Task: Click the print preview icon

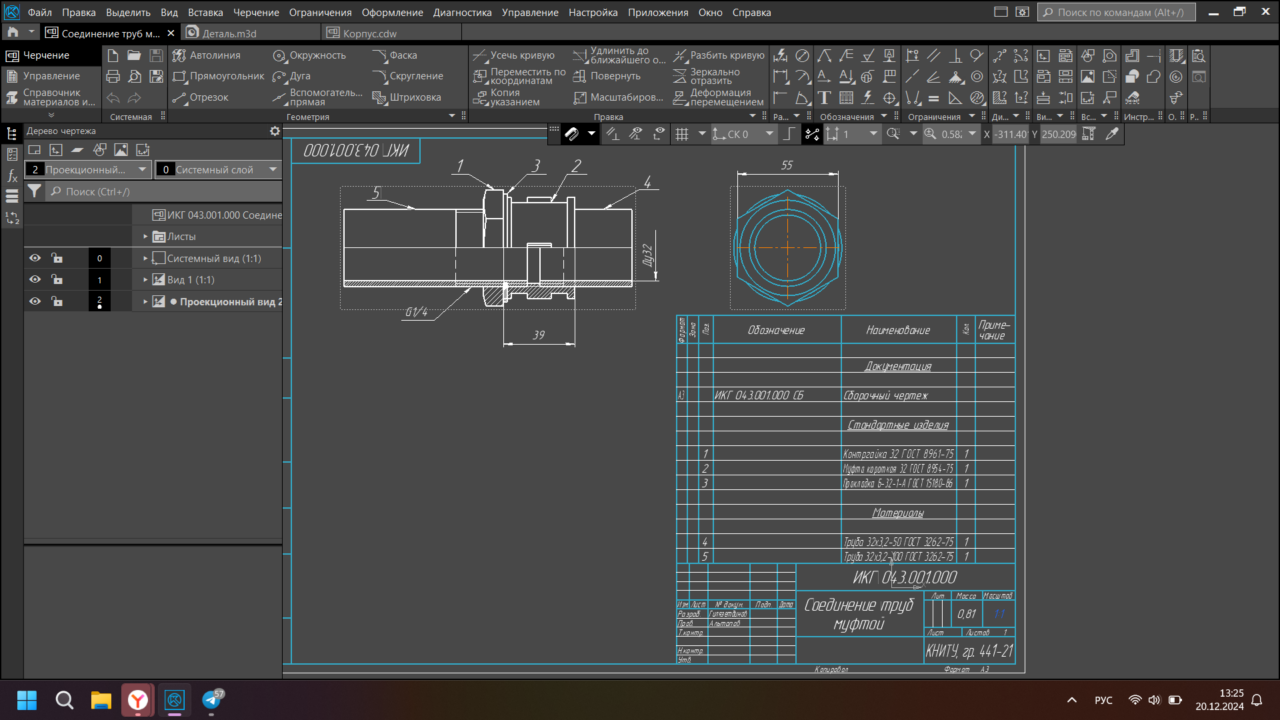Action: (x=135, y=76)
